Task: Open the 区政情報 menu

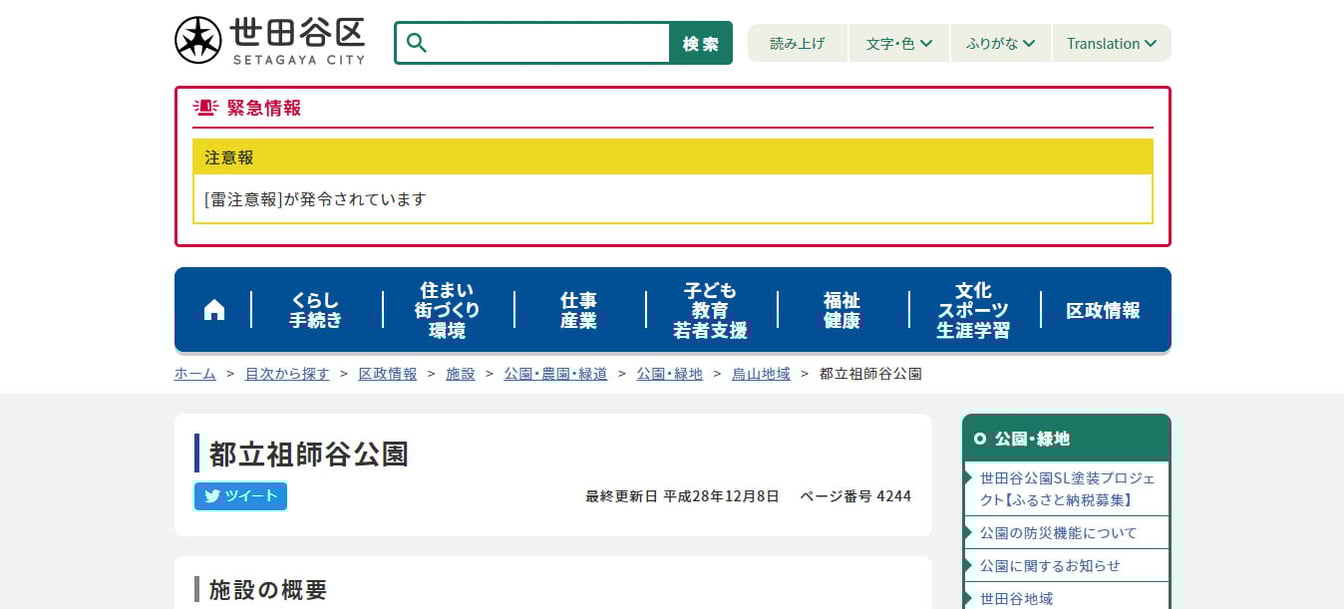Action: [1103, 310]
